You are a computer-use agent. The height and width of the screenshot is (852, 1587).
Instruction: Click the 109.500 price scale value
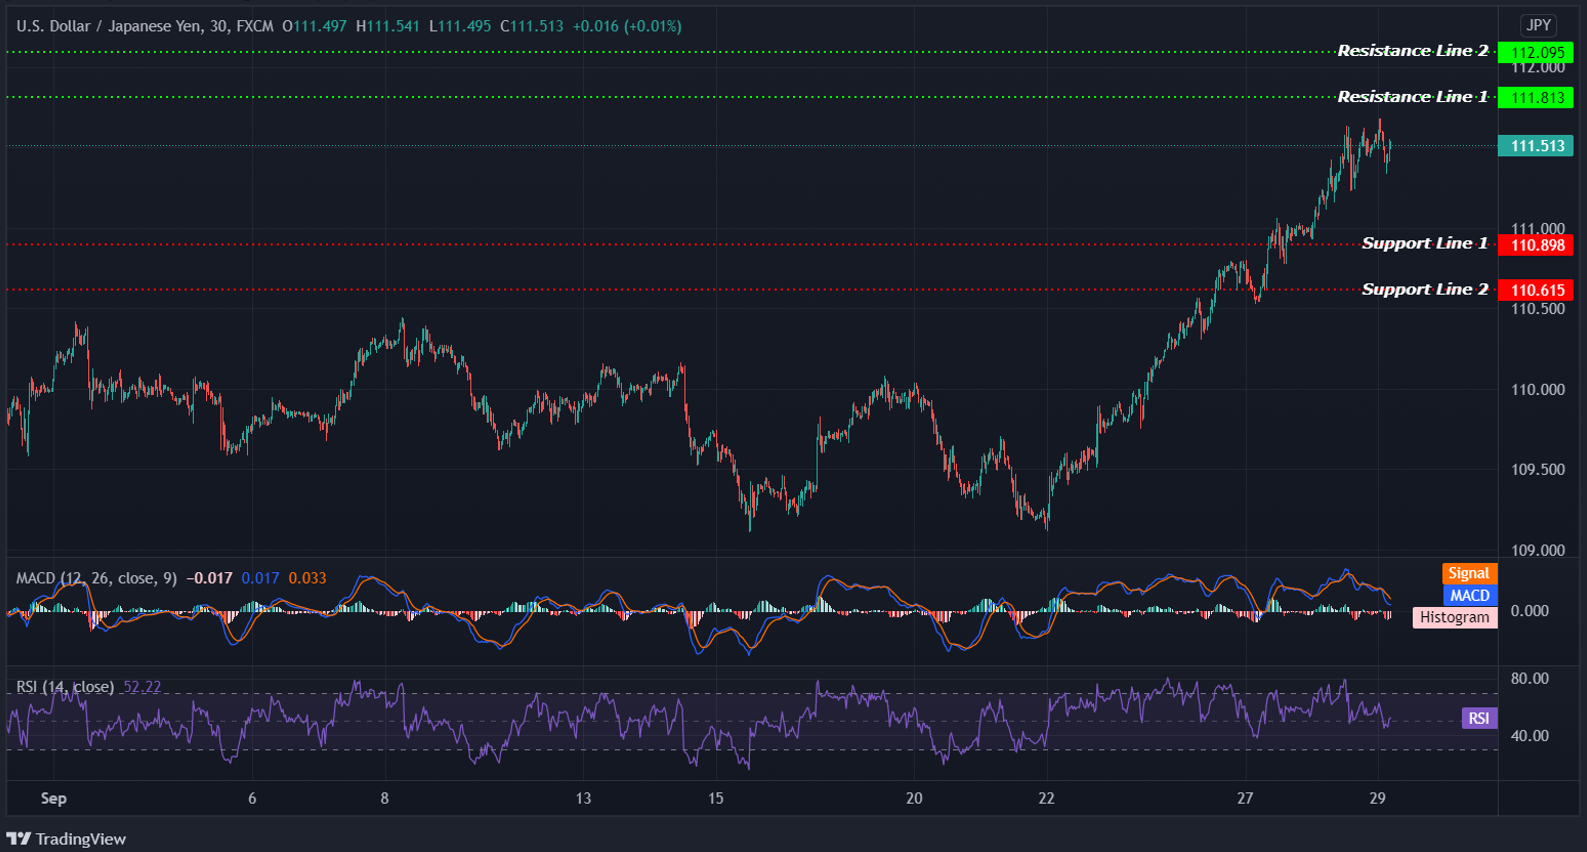1538,470
